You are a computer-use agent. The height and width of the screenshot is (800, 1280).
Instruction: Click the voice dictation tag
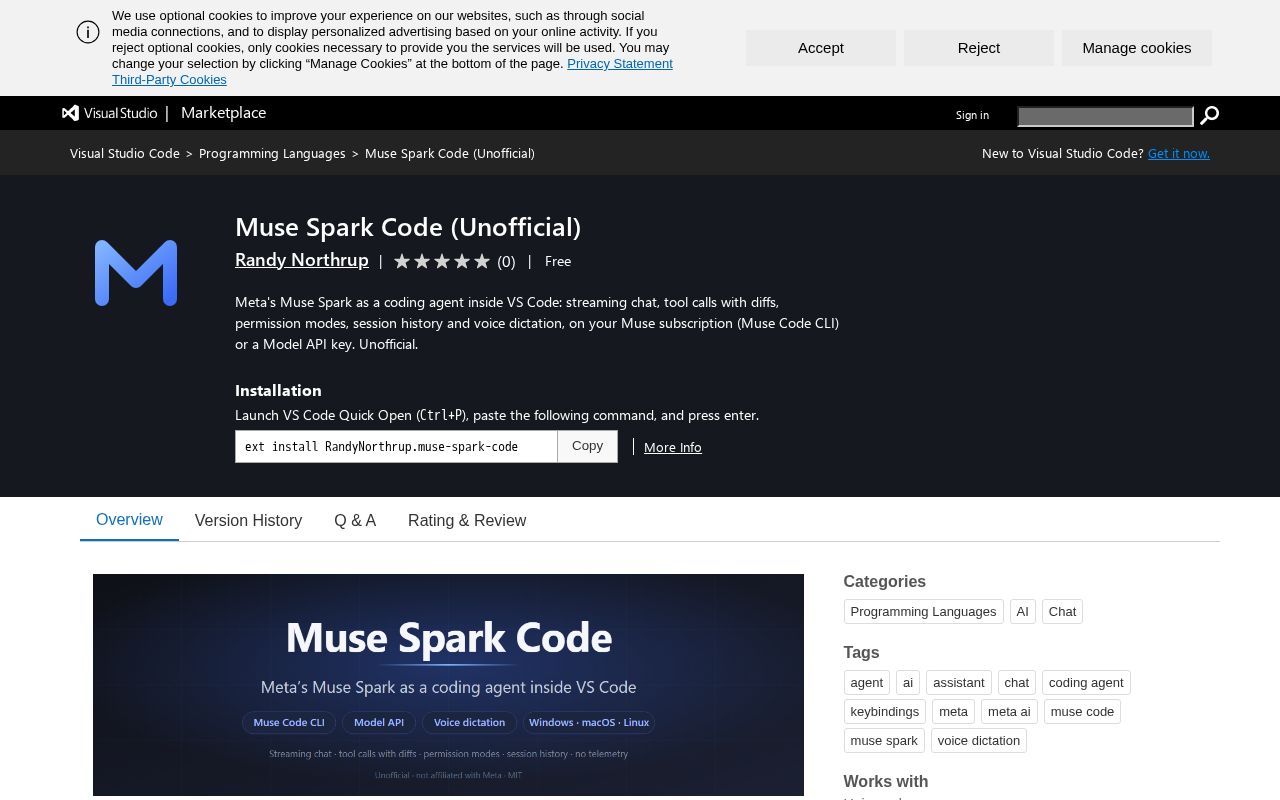coord(979,741)
